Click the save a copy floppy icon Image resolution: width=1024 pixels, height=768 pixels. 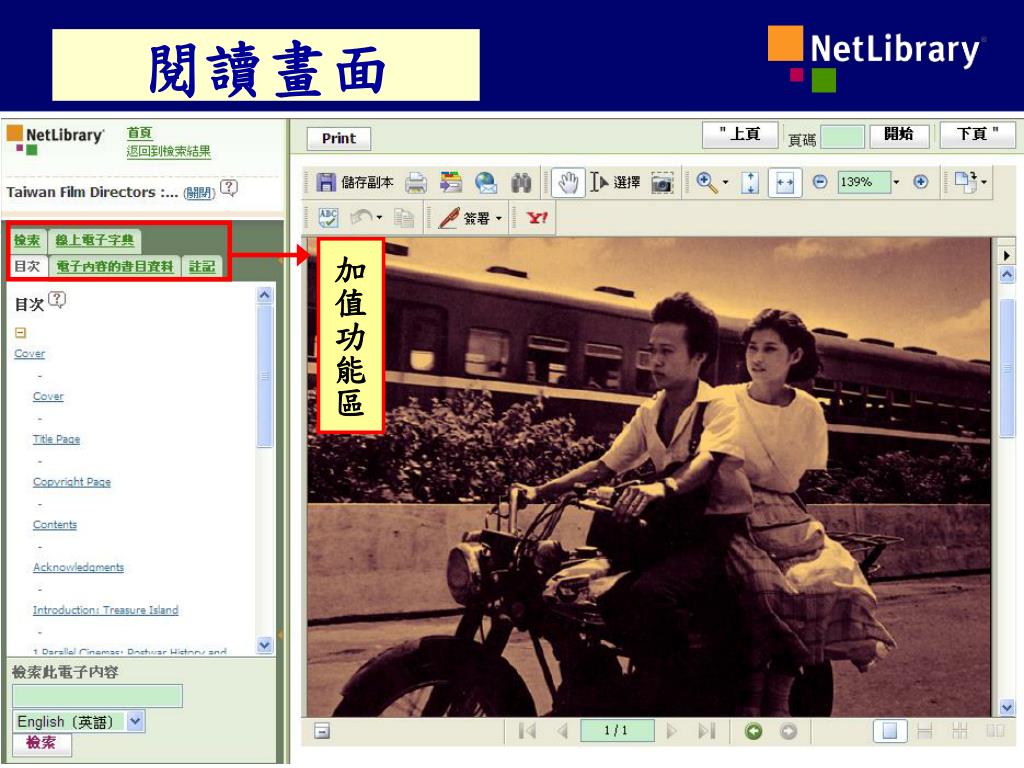click(x=325, y=182)
